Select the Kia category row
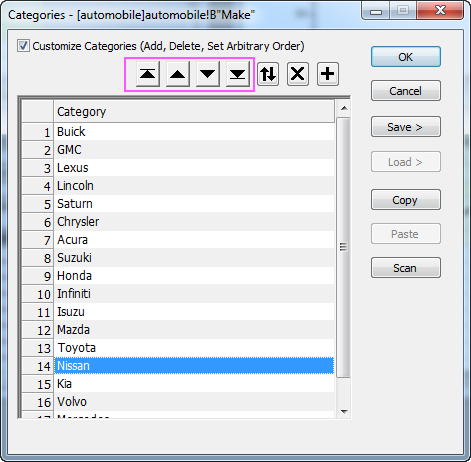 [x=194, y=384]
